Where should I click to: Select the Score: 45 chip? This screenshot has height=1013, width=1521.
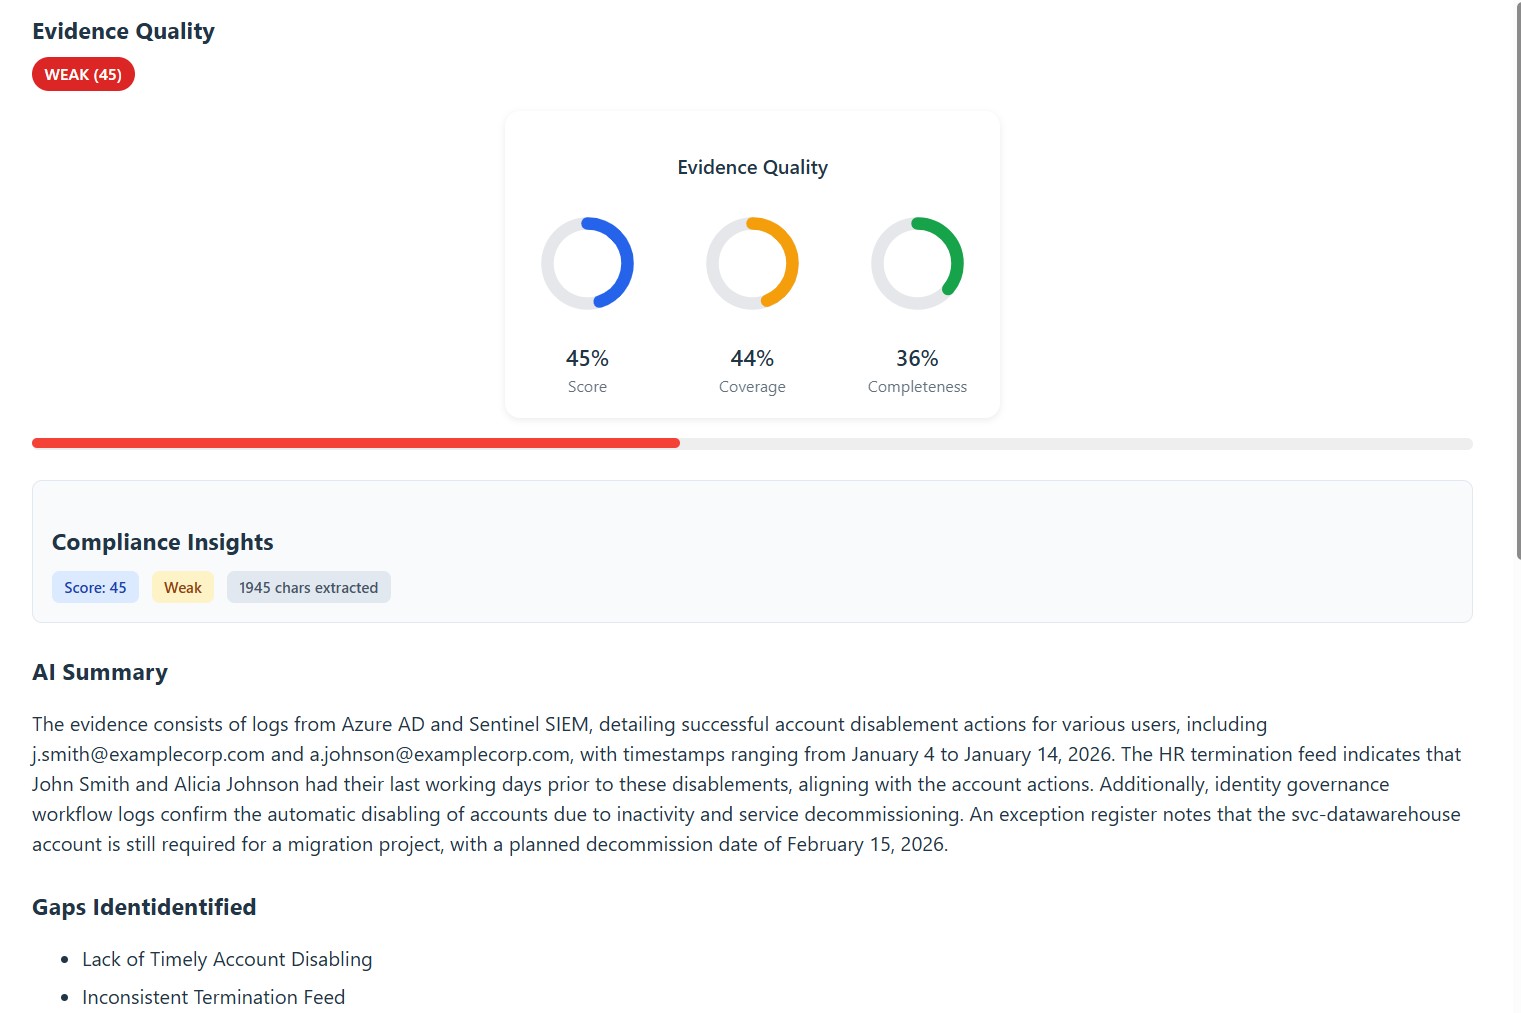[x=95, y=588]
